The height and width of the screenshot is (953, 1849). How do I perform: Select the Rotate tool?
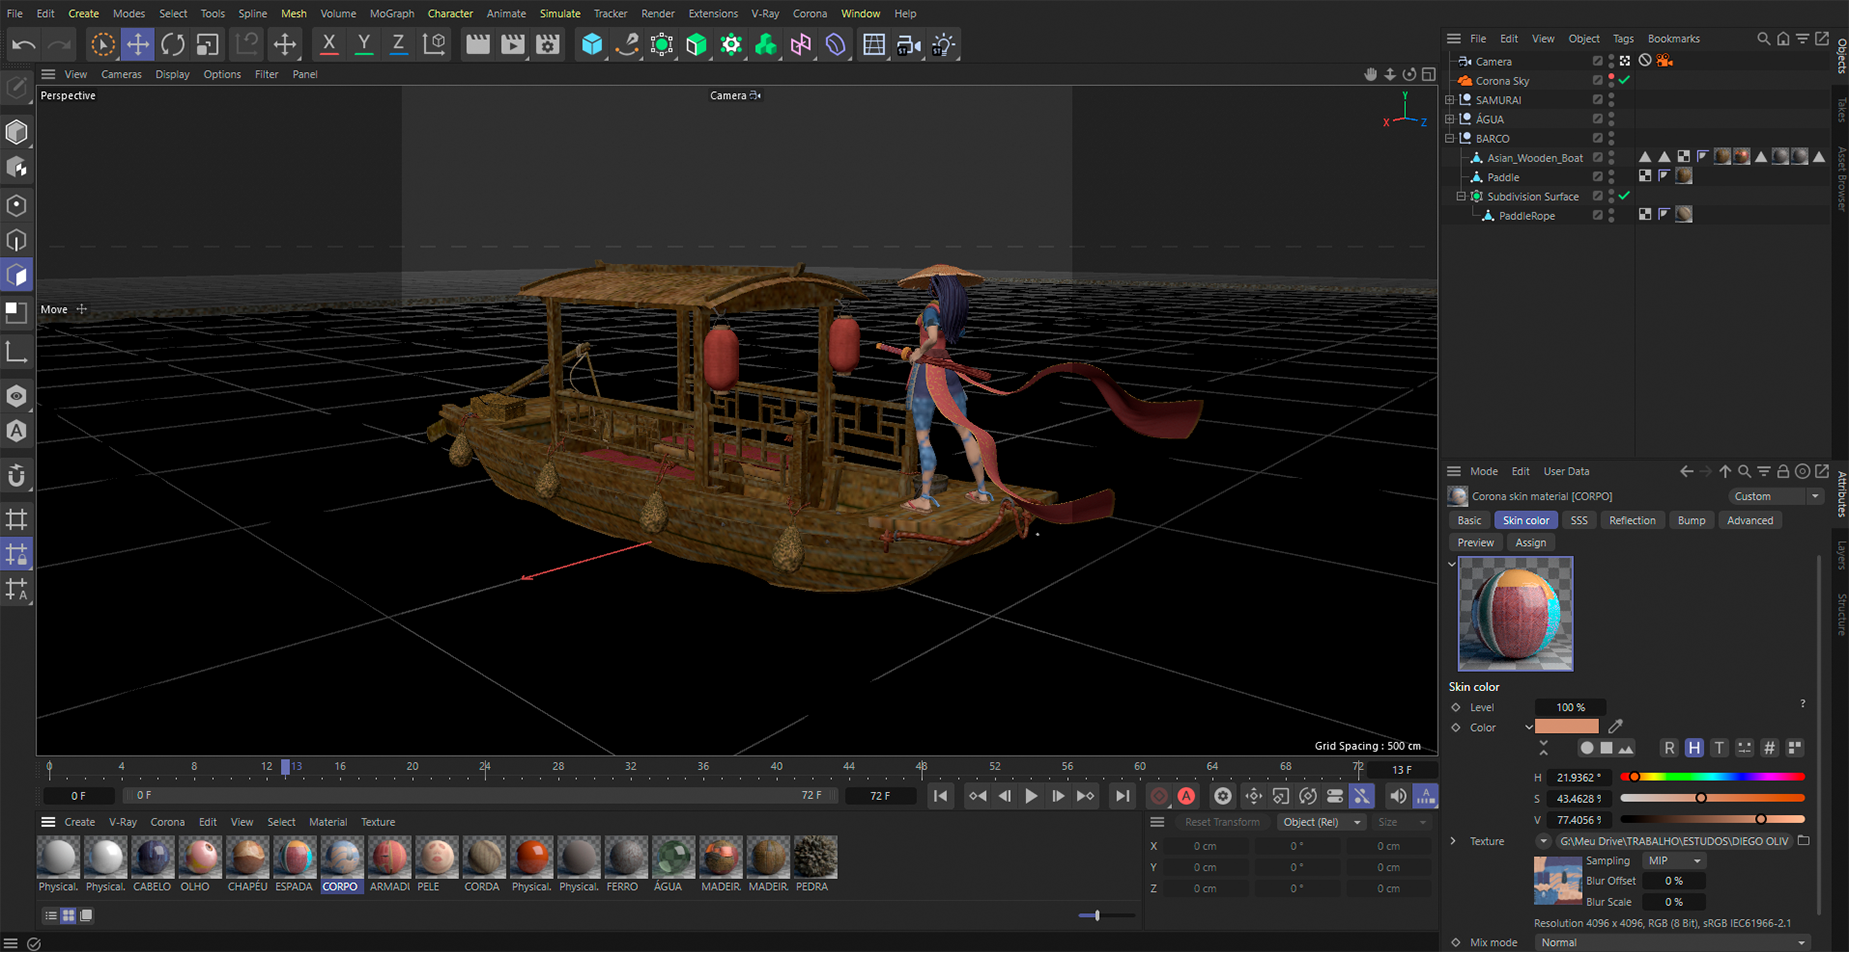click(x=172, y=44)
